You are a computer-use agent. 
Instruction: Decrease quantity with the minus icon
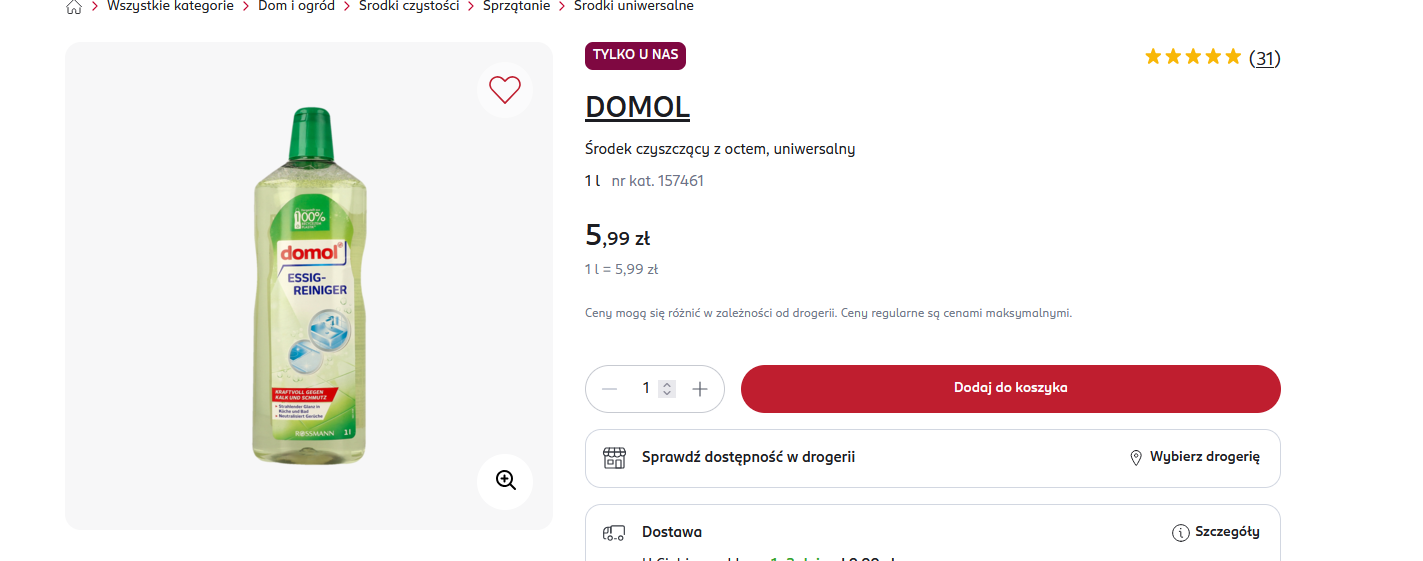[610, 389]
